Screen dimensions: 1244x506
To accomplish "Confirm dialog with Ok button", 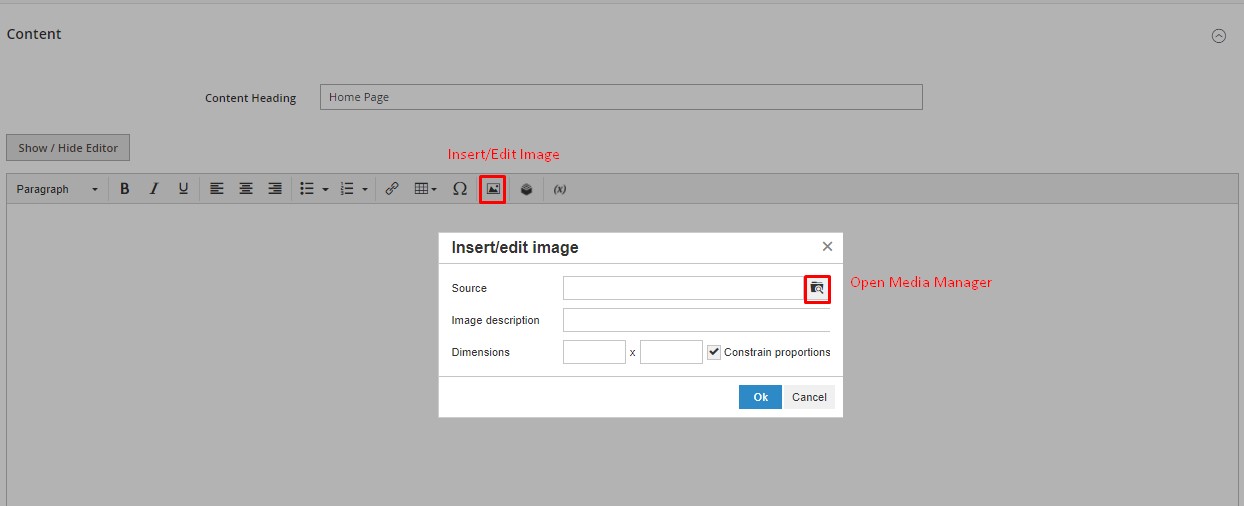I will 760,397.
